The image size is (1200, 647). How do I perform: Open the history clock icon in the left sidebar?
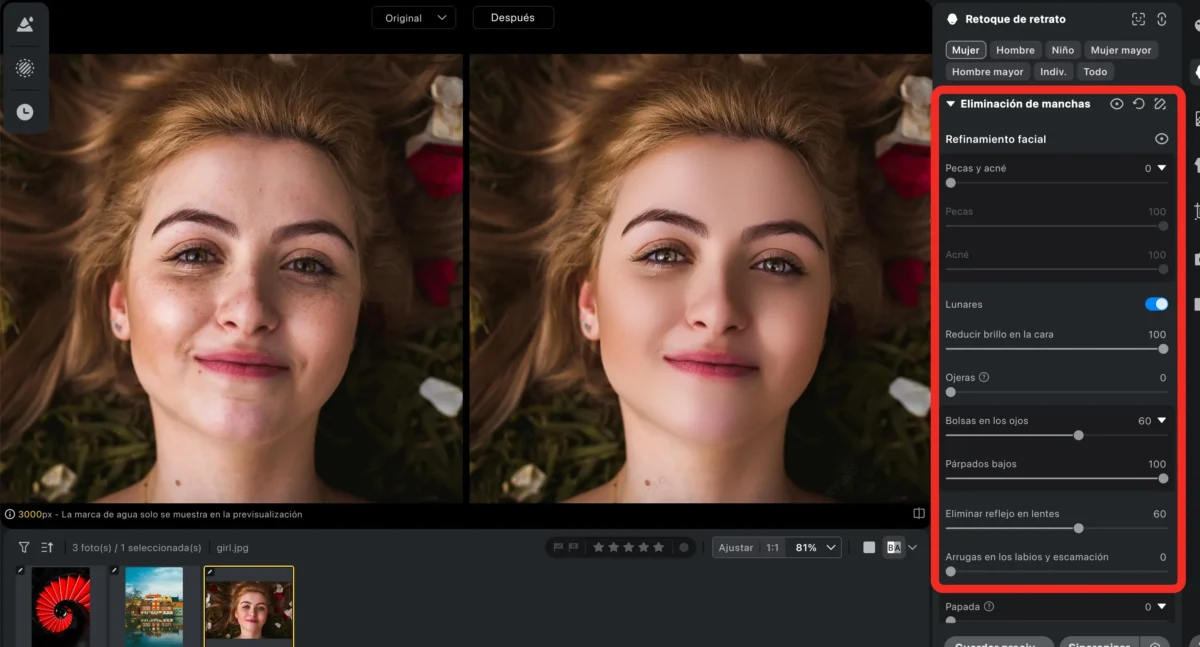click(x=25, y=112)
